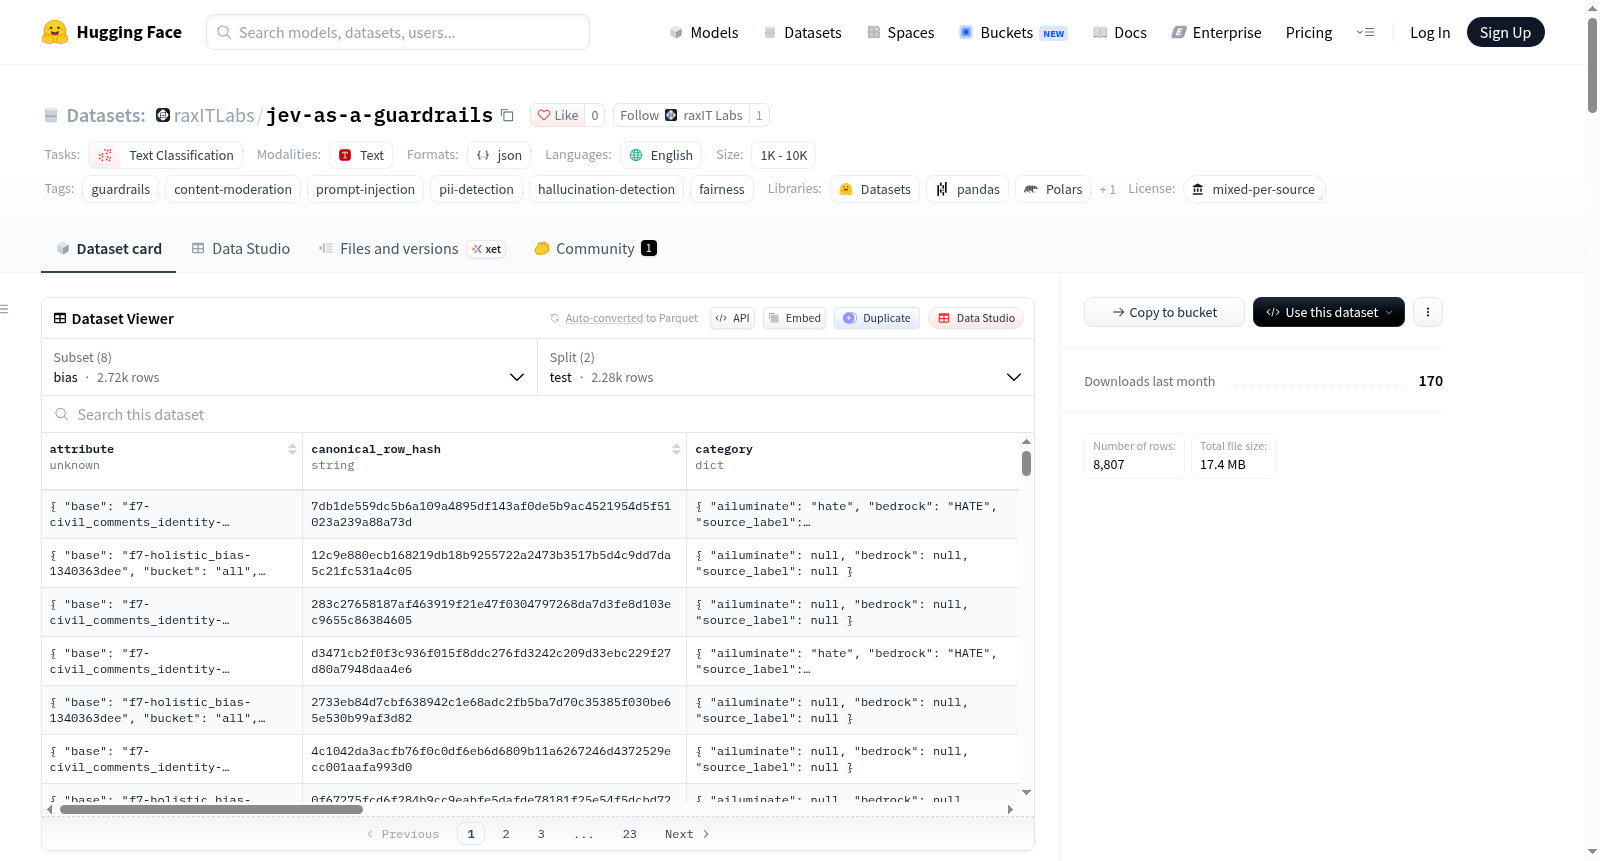Click the Search this dataset field
Screen dimensions: 1600x861
click(538, 414)
